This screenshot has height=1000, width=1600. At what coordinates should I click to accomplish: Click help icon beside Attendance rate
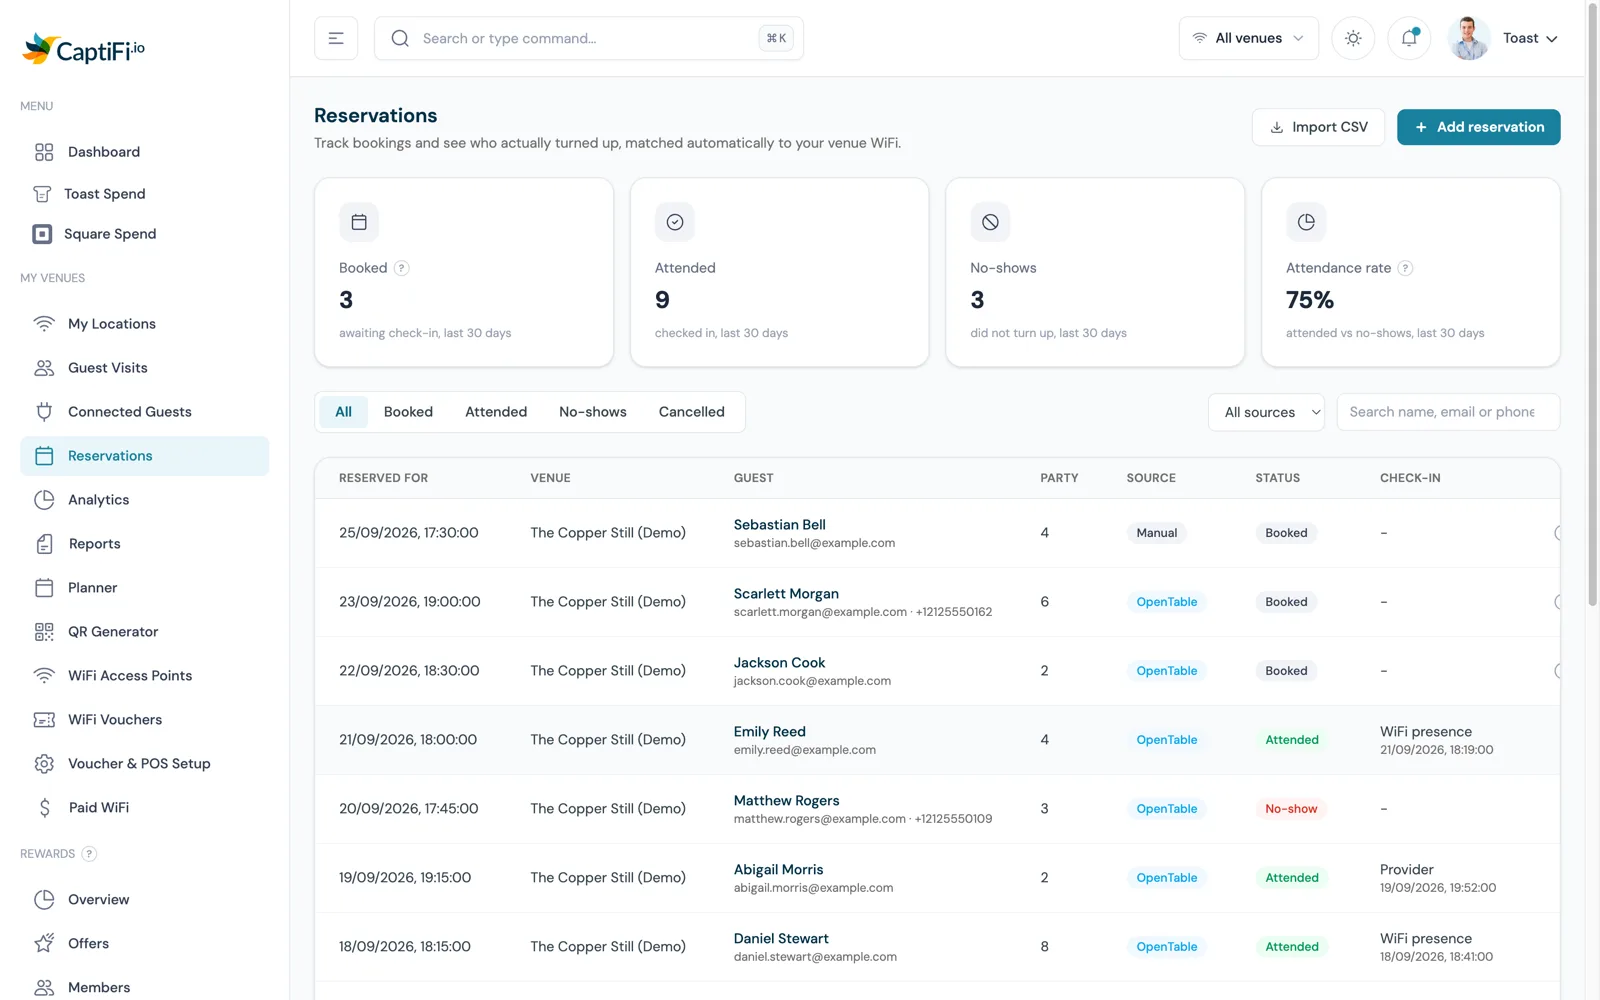click(1405, 268)
